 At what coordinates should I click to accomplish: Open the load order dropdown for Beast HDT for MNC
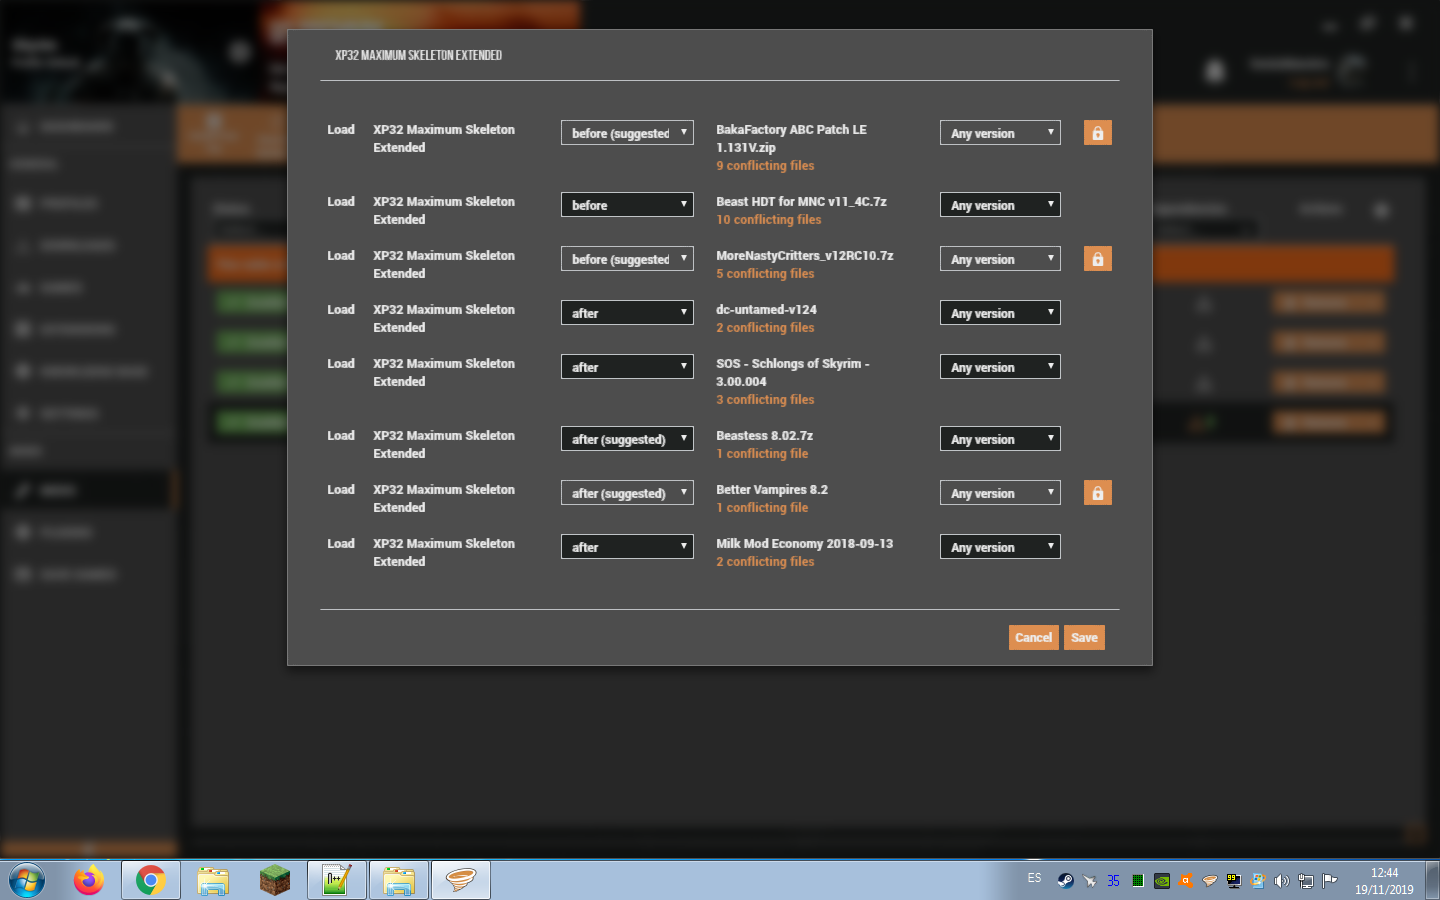(627, 205)
